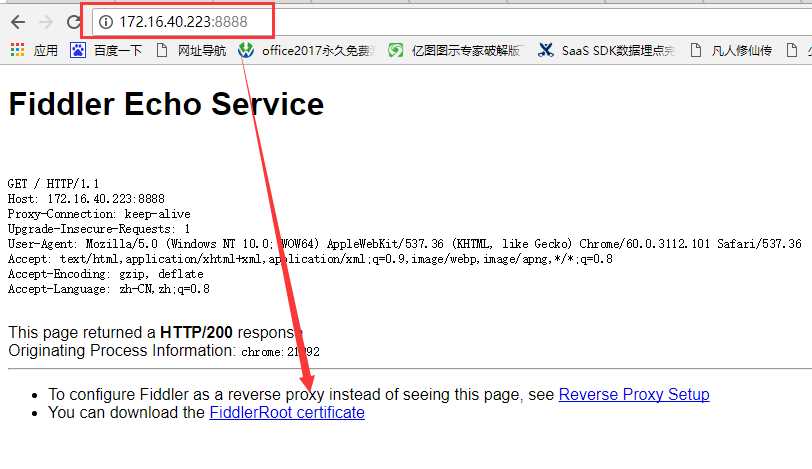
Task: Click the 'Accept: text/html' header line
Action: 310,259
